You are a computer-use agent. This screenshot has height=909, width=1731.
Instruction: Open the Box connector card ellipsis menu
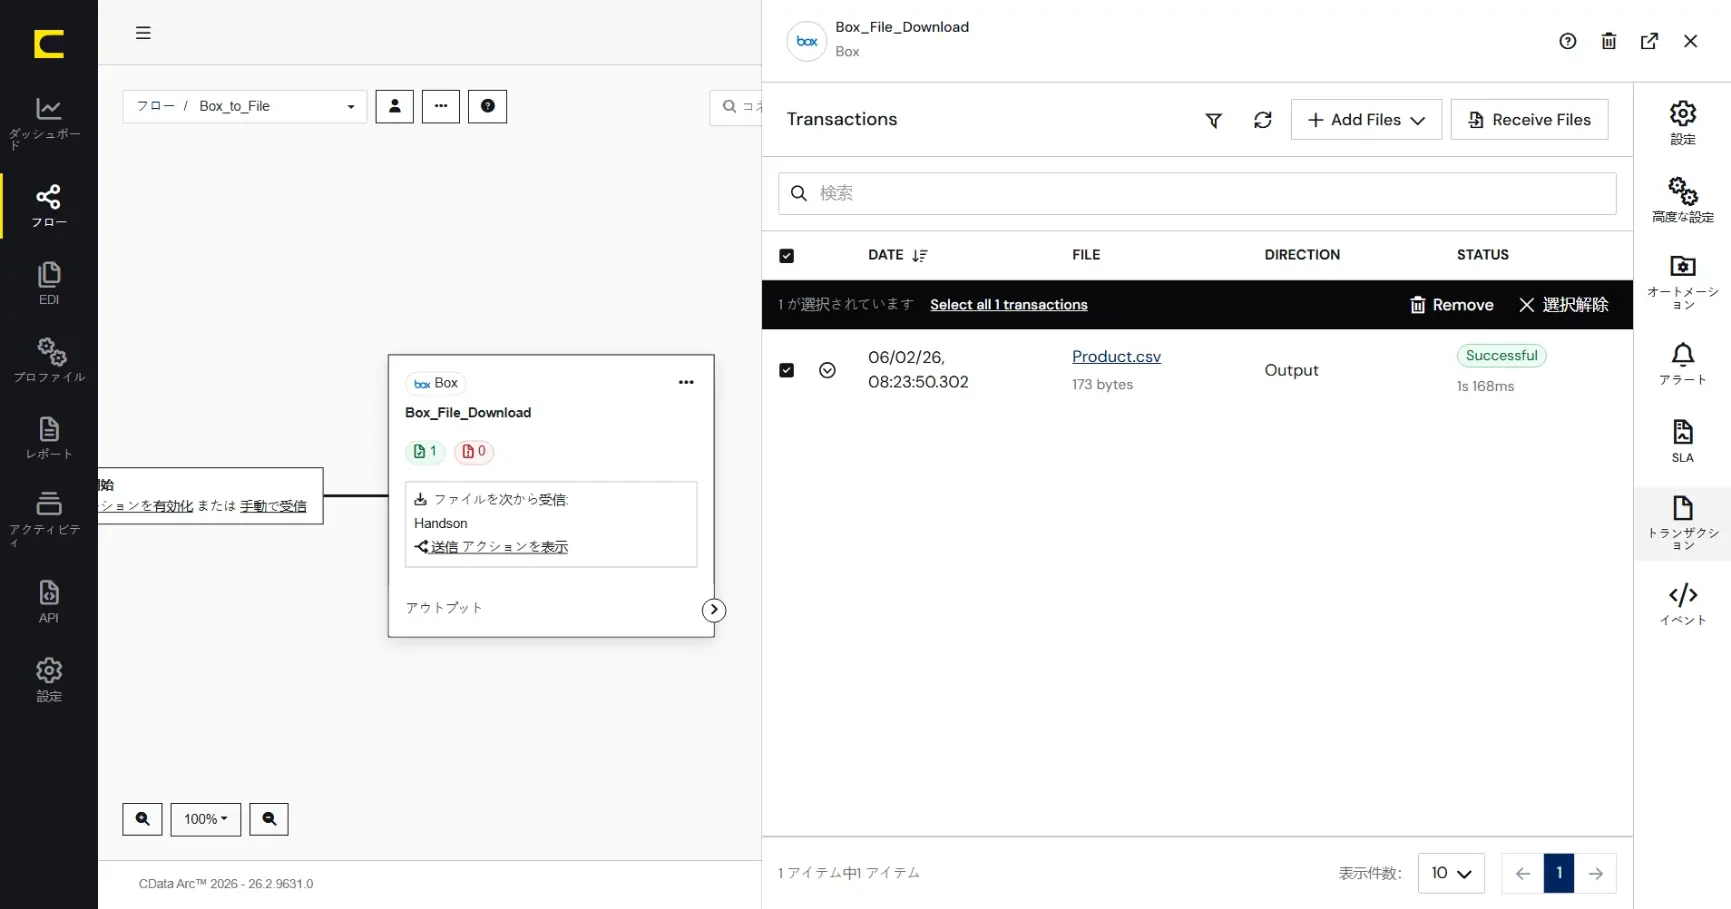click(x=686, y=382)
